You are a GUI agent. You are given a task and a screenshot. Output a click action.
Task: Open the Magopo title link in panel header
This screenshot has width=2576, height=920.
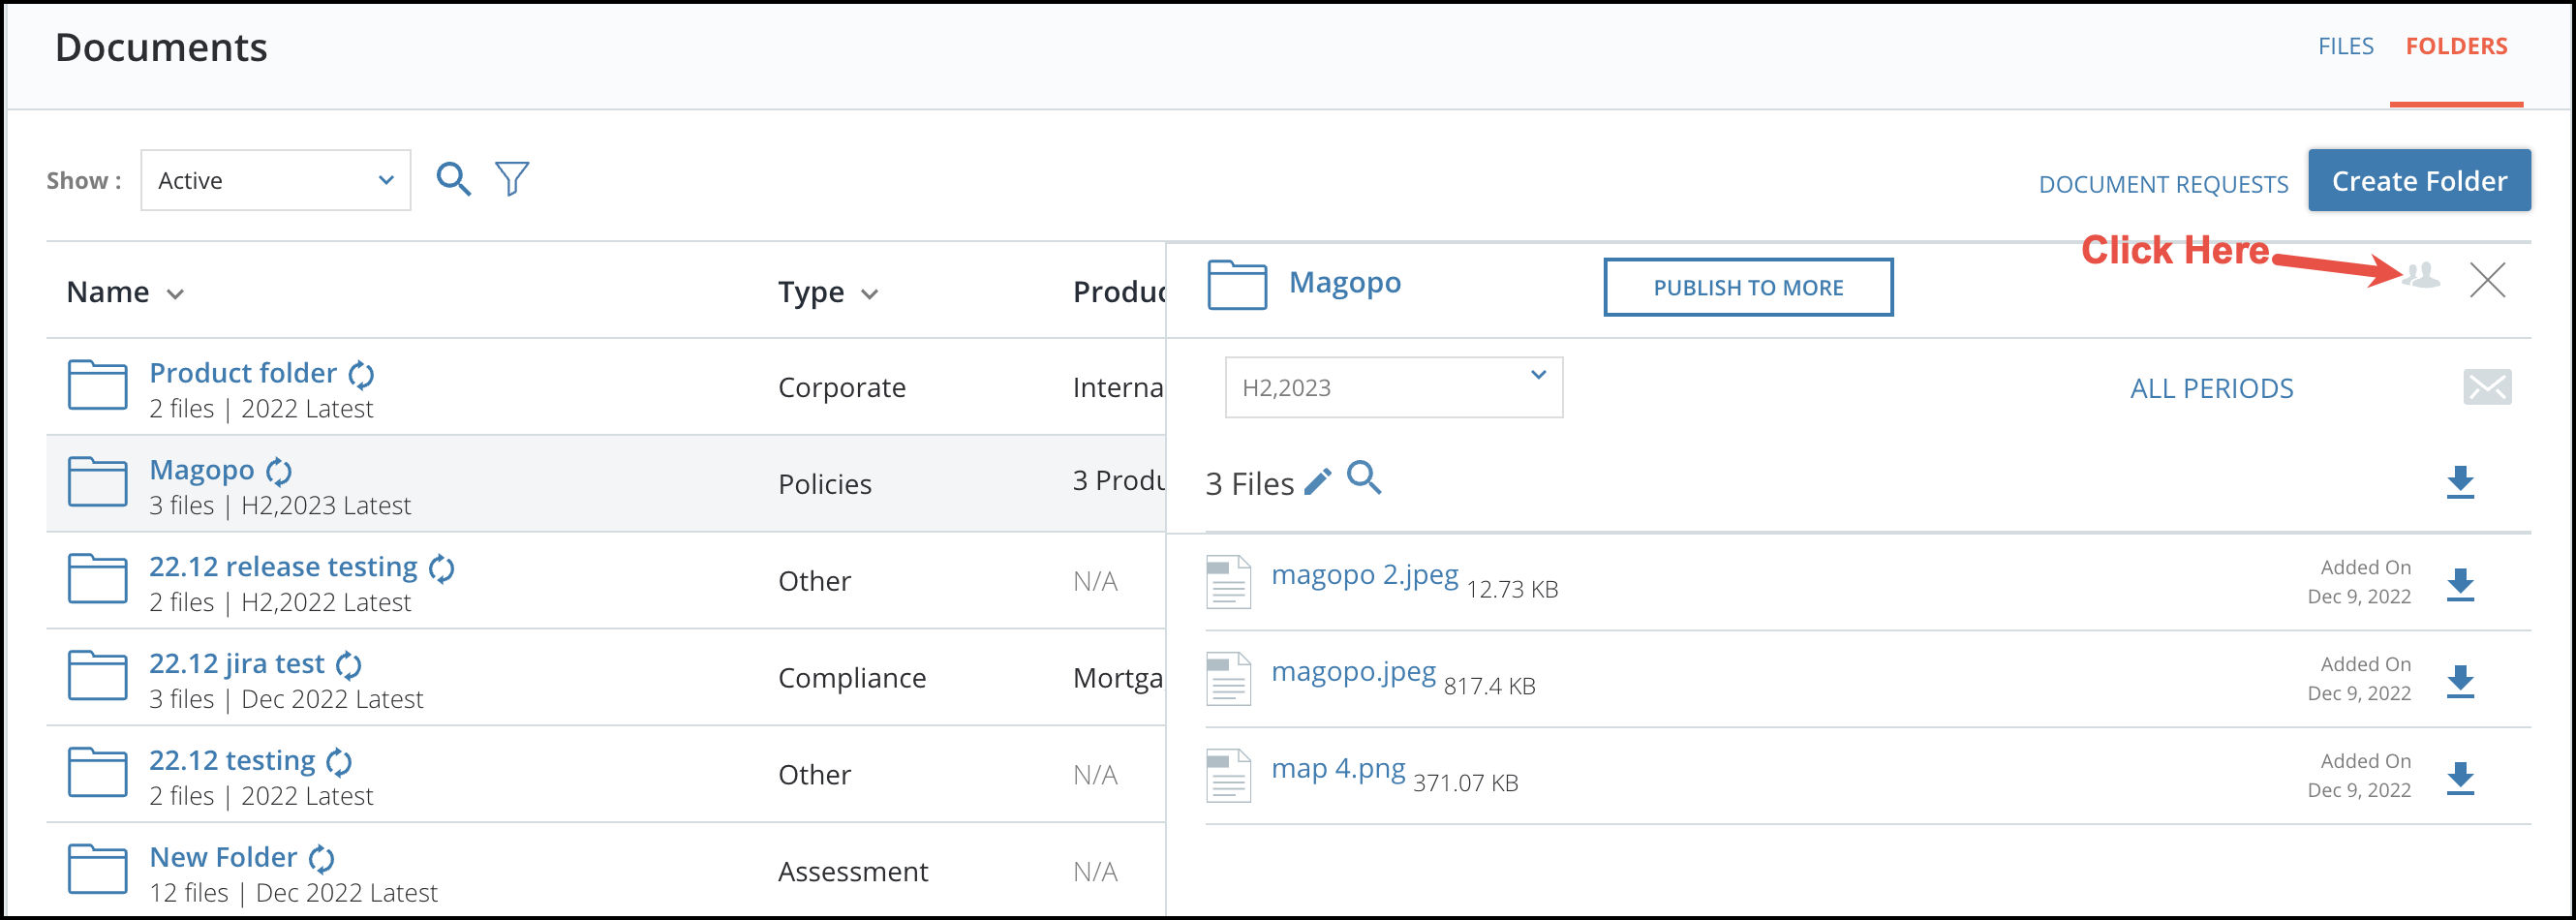click(x=1345, y=282)
